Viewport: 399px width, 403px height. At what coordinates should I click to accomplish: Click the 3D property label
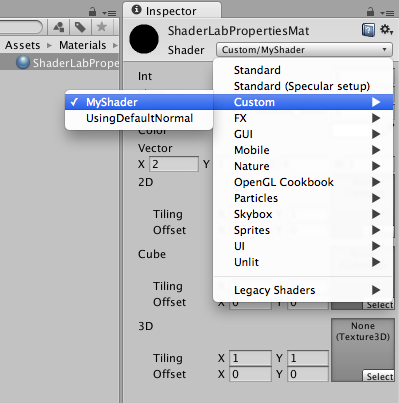point(146,326)
